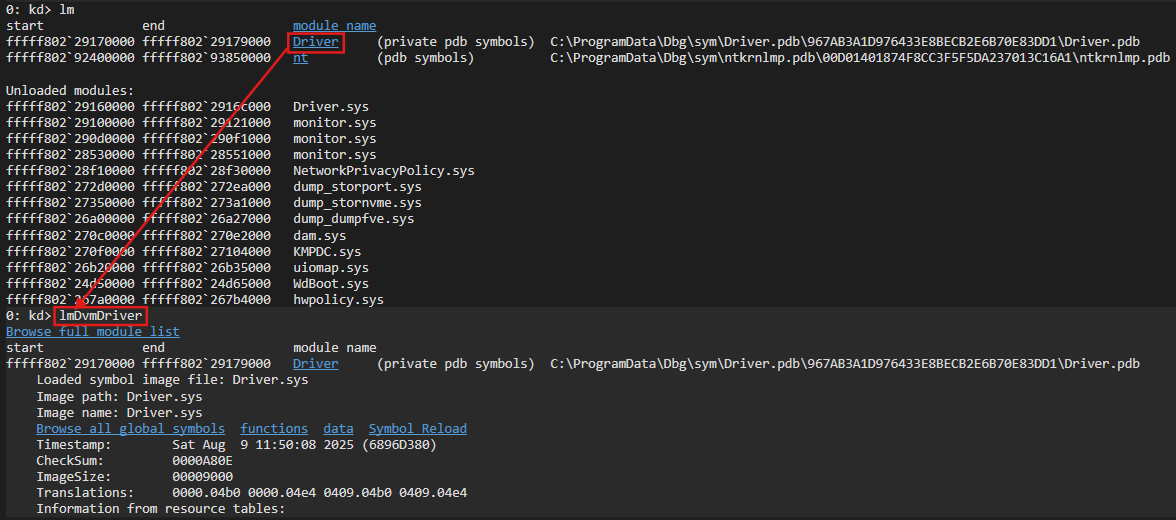Screen dimensions: 1176x520
Task: Click the 'hwpolicy.sys' entry
Action: pos(338,300)
